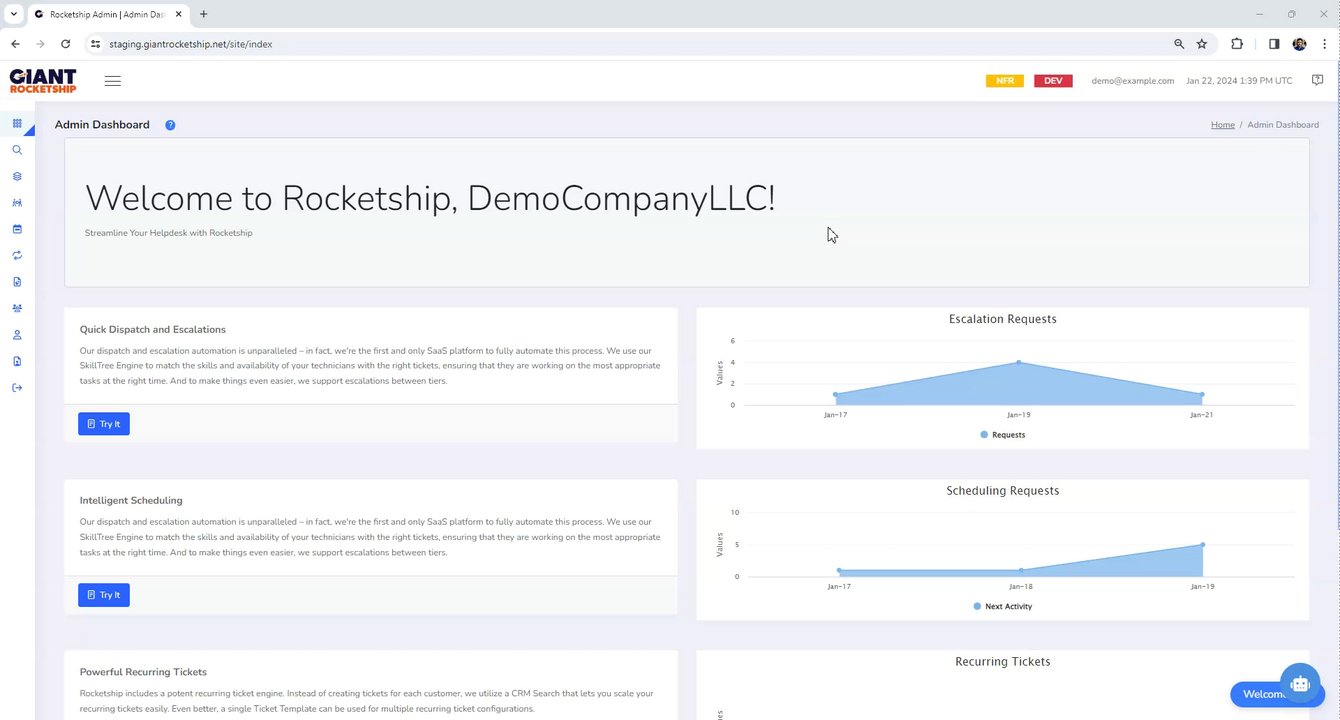Click the browser address bar
This screenshot has height=720, width=1340.
coord(600,44)
